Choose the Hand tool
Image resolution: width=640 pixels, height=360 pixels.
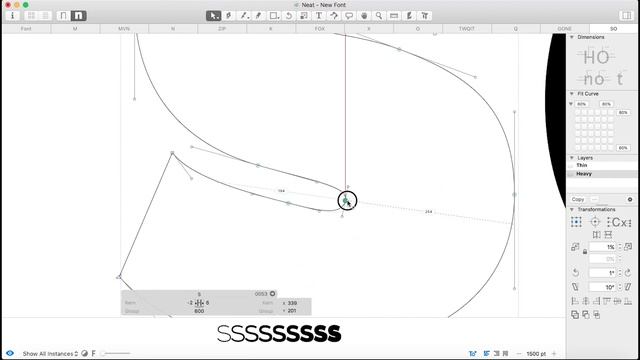point(364,16)
